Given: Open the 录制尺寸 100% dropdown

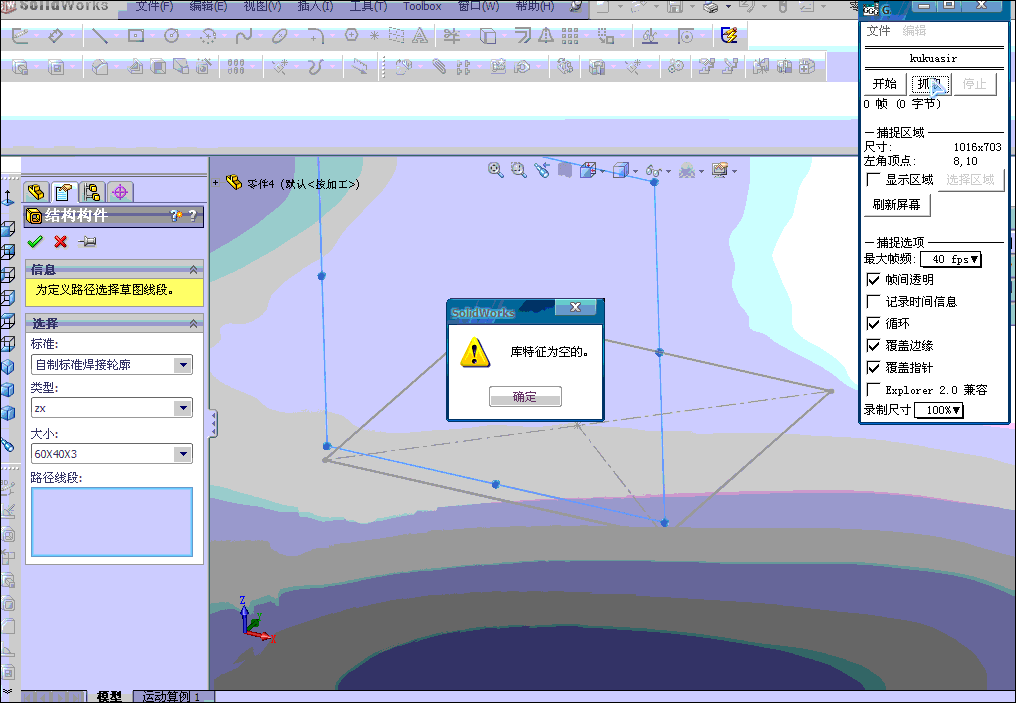Looking at the screenshot, I should point(939,410).
